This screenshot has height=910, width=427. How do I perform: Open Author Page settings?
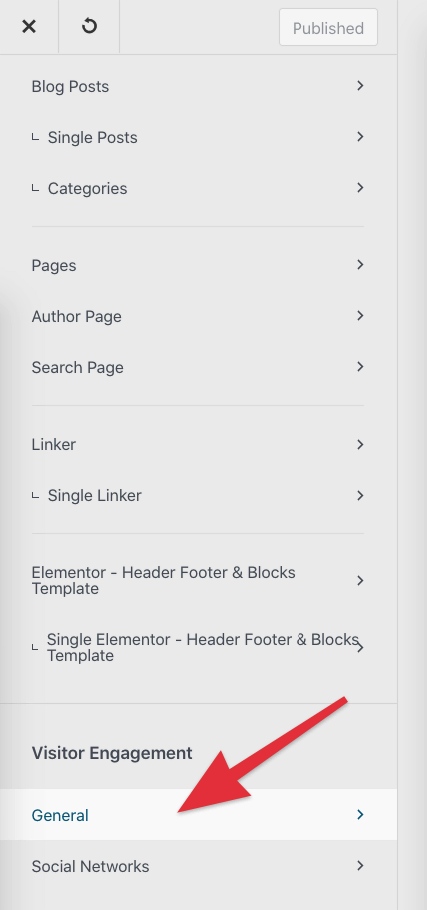198,316
